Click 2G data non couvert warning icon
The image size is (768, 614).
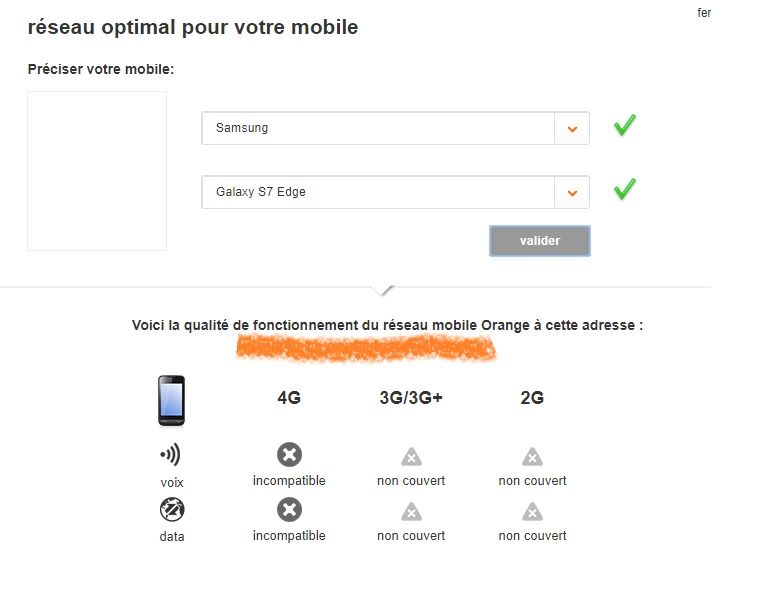[x=532, y=512]
